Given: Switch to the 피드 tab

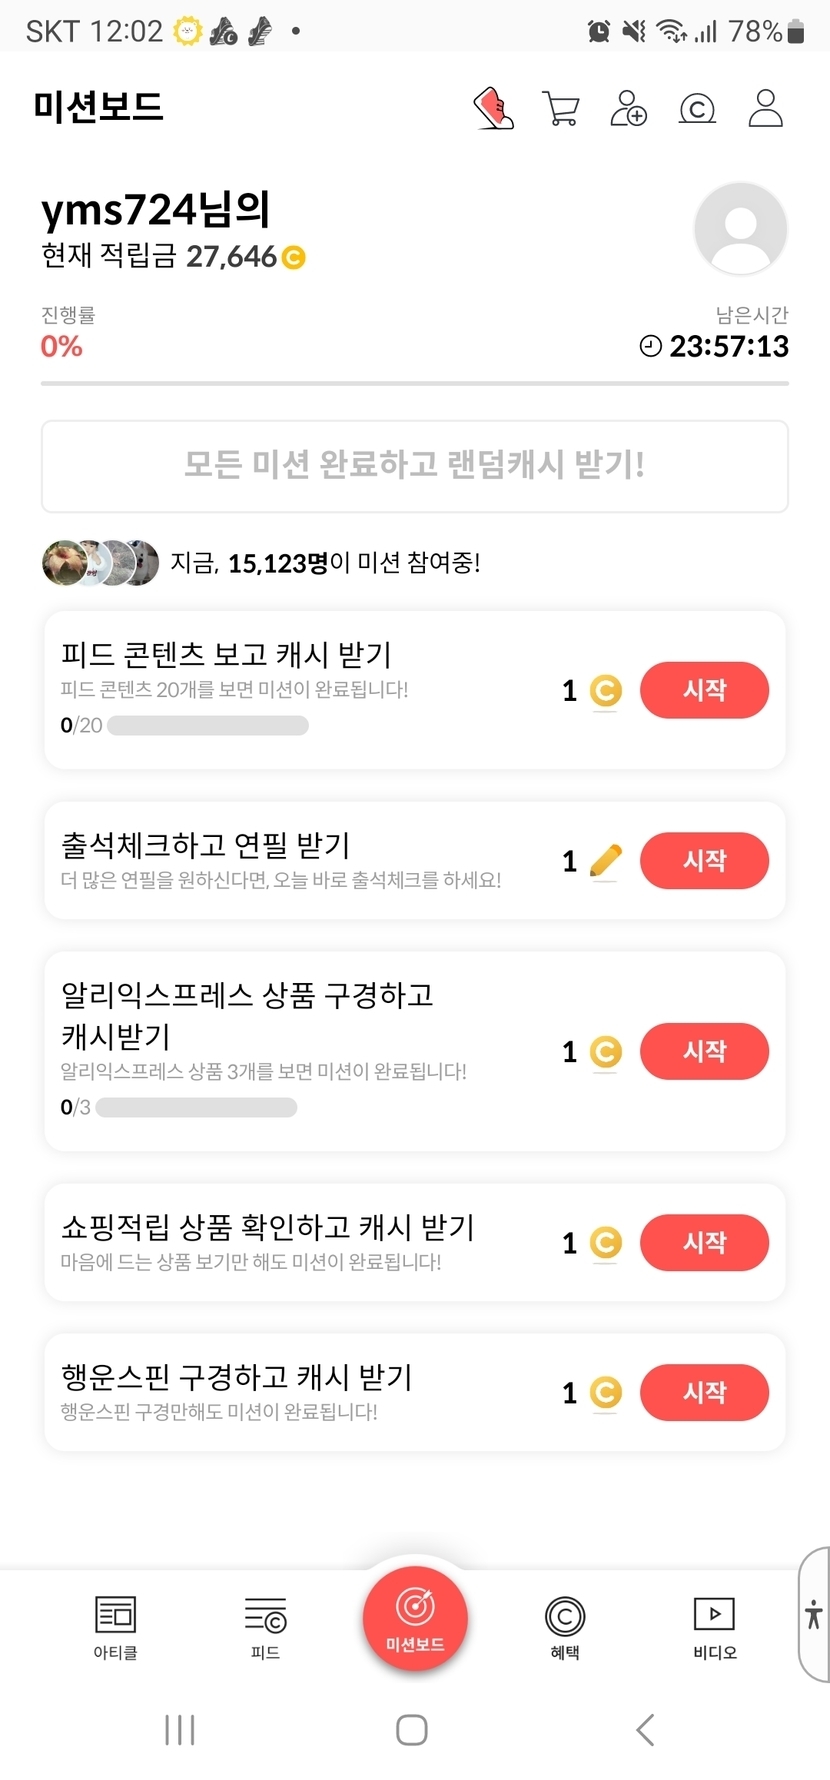Looking at the screenshot, I should coord(265,1627).
